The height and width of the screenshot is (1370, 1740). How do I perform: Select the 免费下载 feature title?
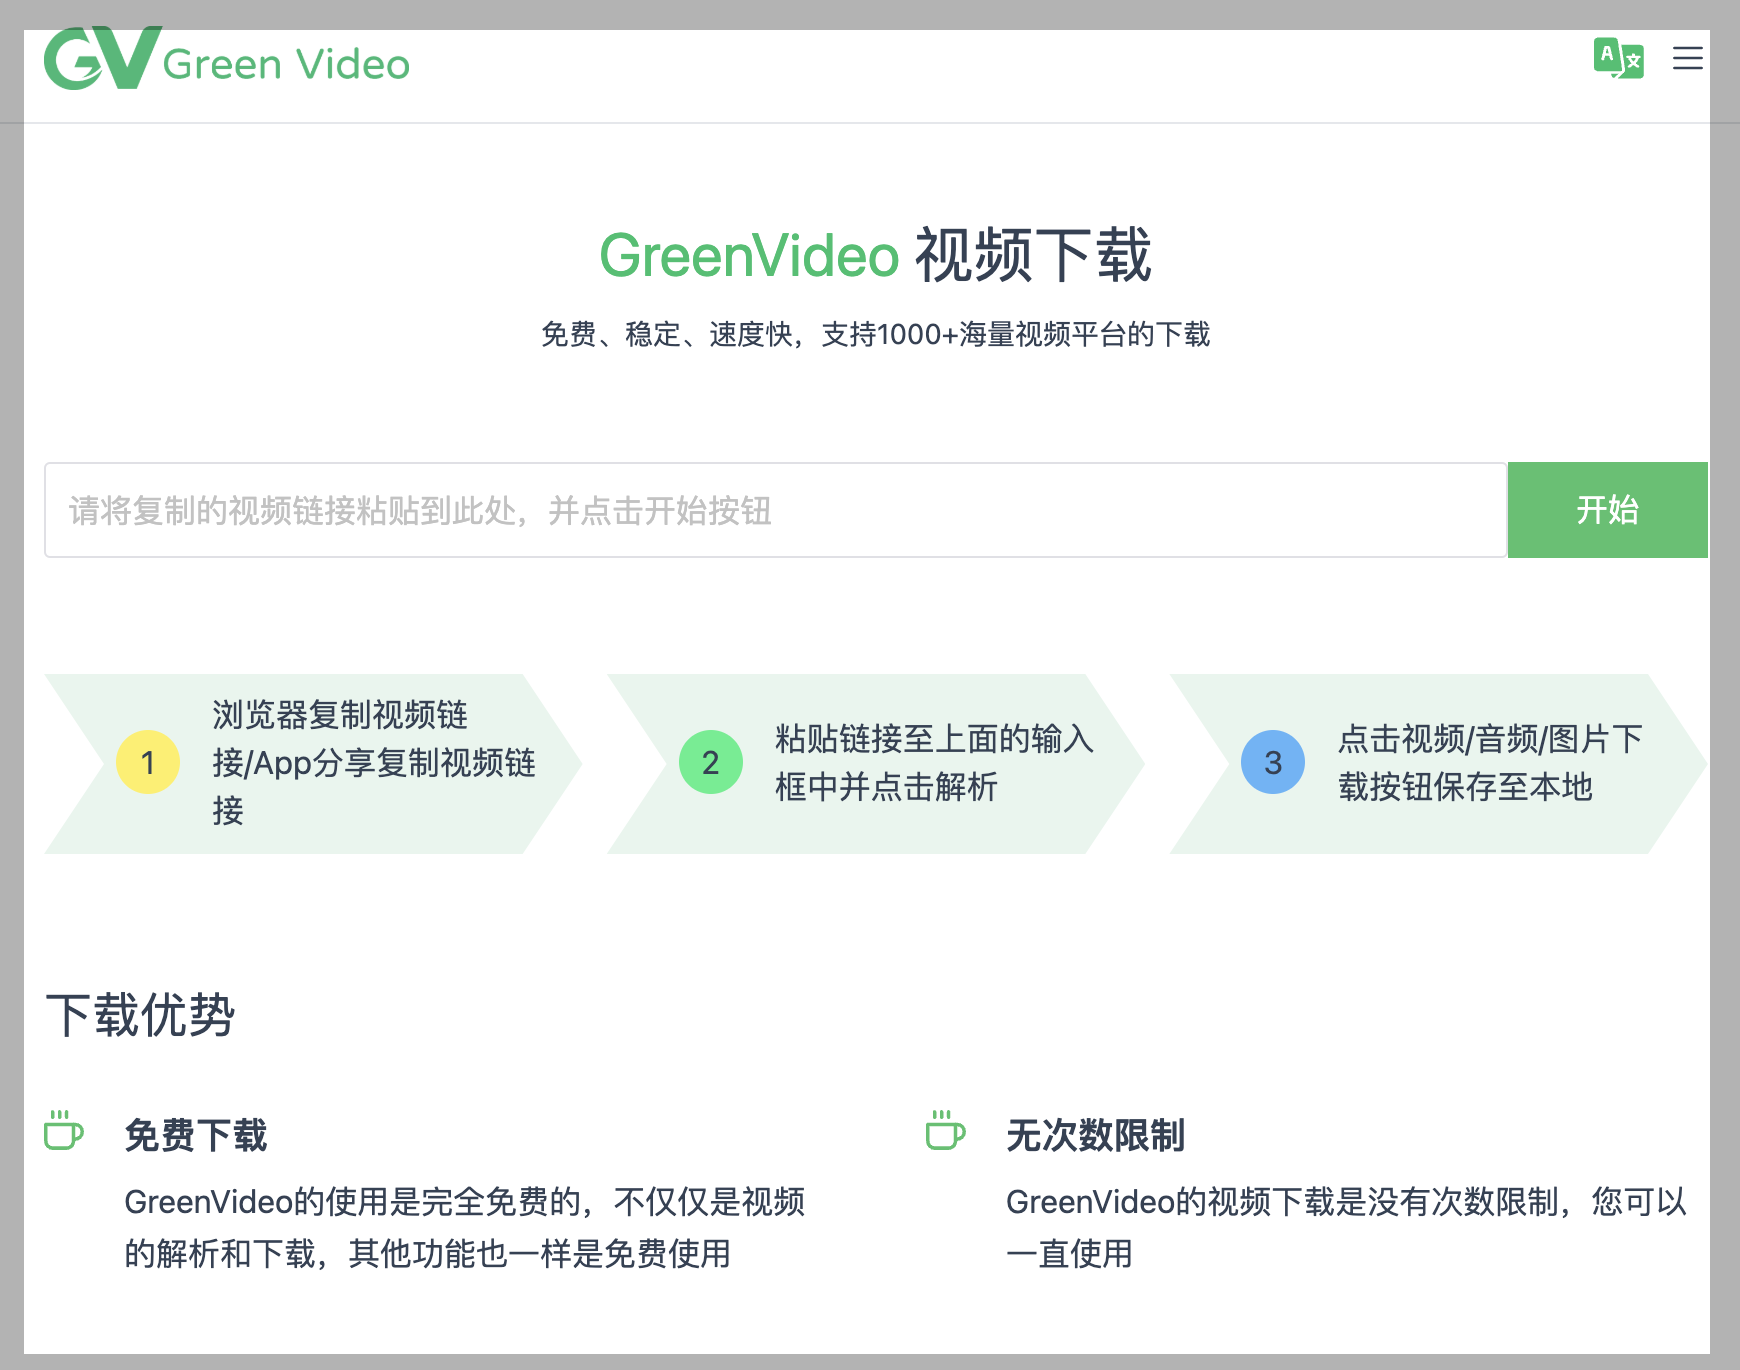coord(196,1135)
